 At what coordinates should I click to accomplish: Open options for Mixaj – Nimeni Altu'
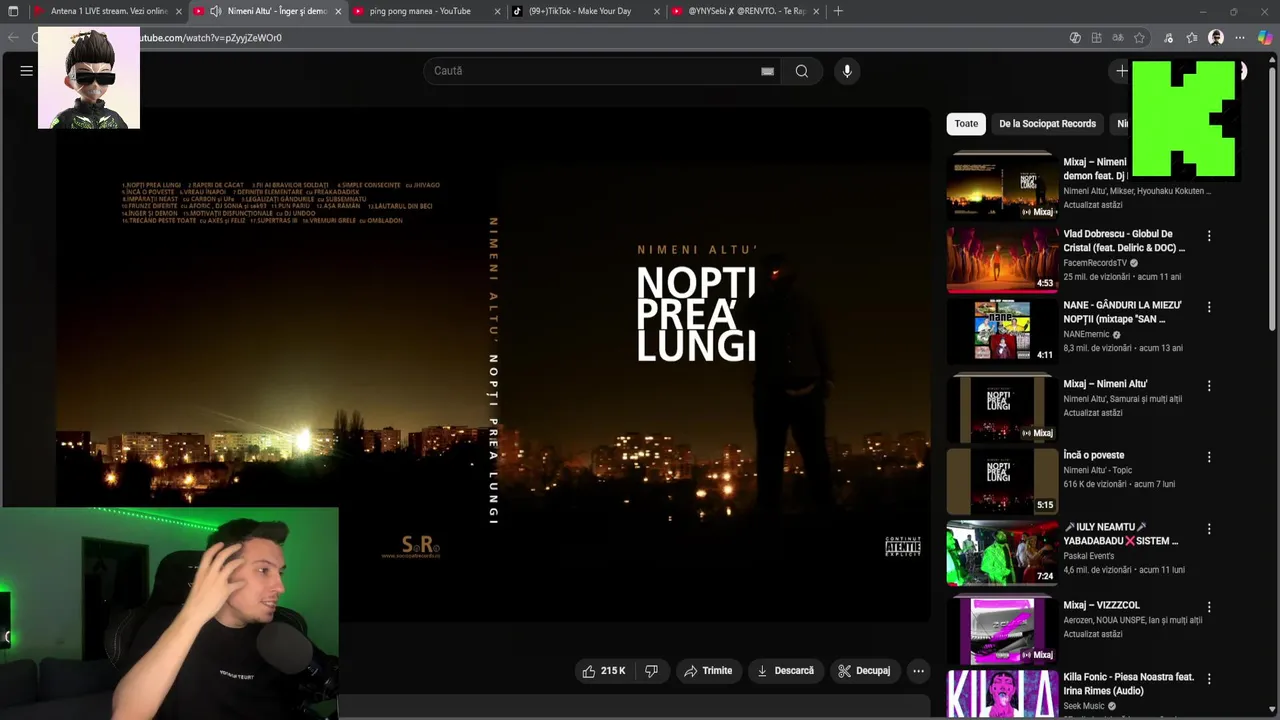point(1209,386)
